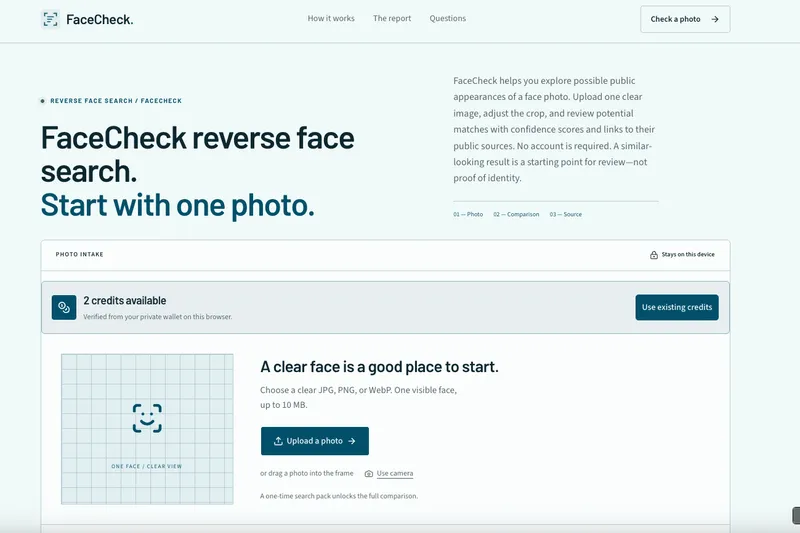Click the lock icon beside Stays on this device

tap(654, 255)
